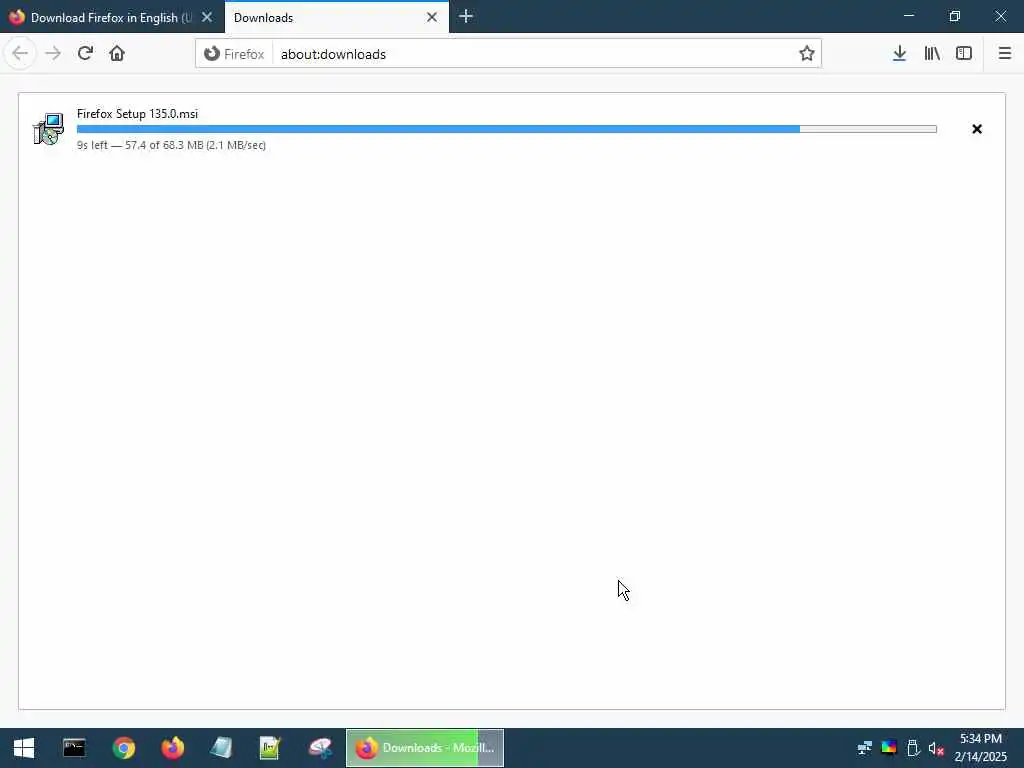Open the hamburger application menu
Viewport: 1024px width, 768px height.
[x=1004, y=54]
